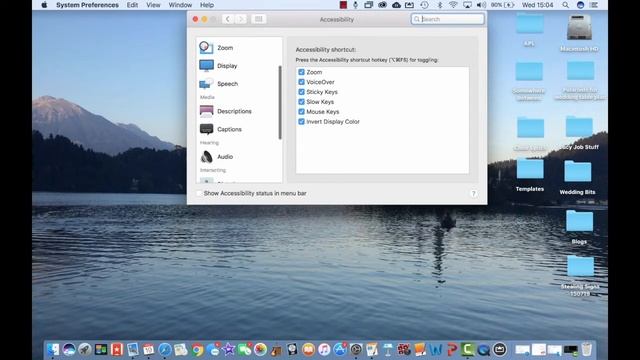The image size is (640, 360).
Task: Open iMovie star icon in the Dock
Action: coord(229,349)
